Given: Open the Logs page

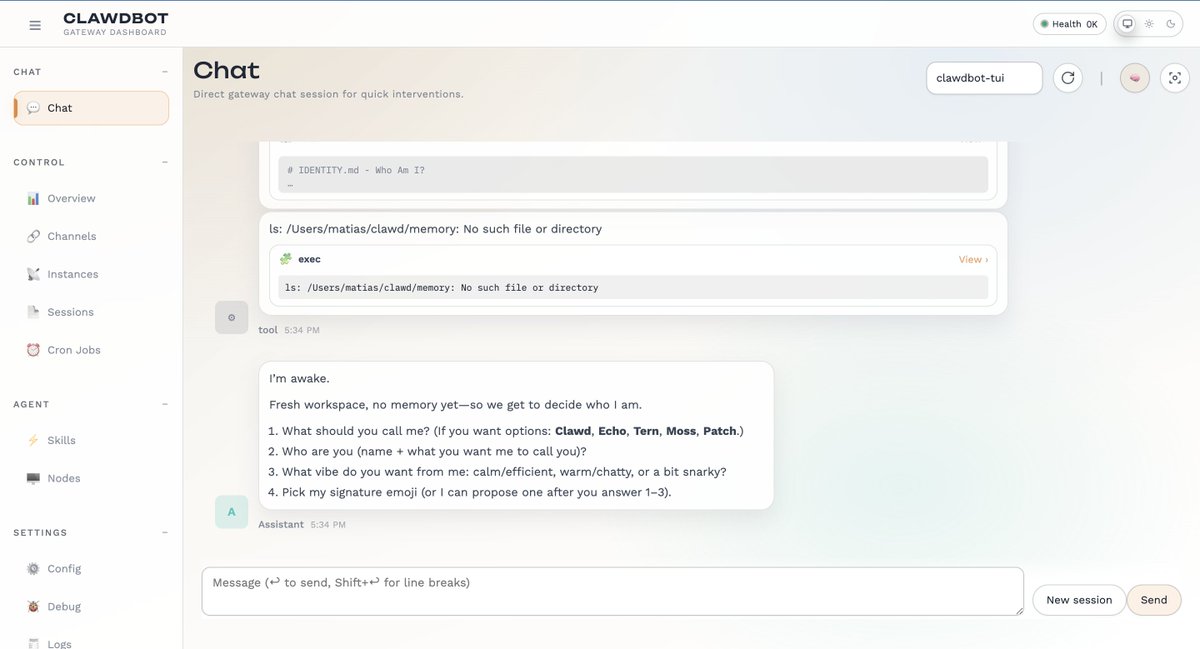Looking at the screenshot, I should 91,643.
